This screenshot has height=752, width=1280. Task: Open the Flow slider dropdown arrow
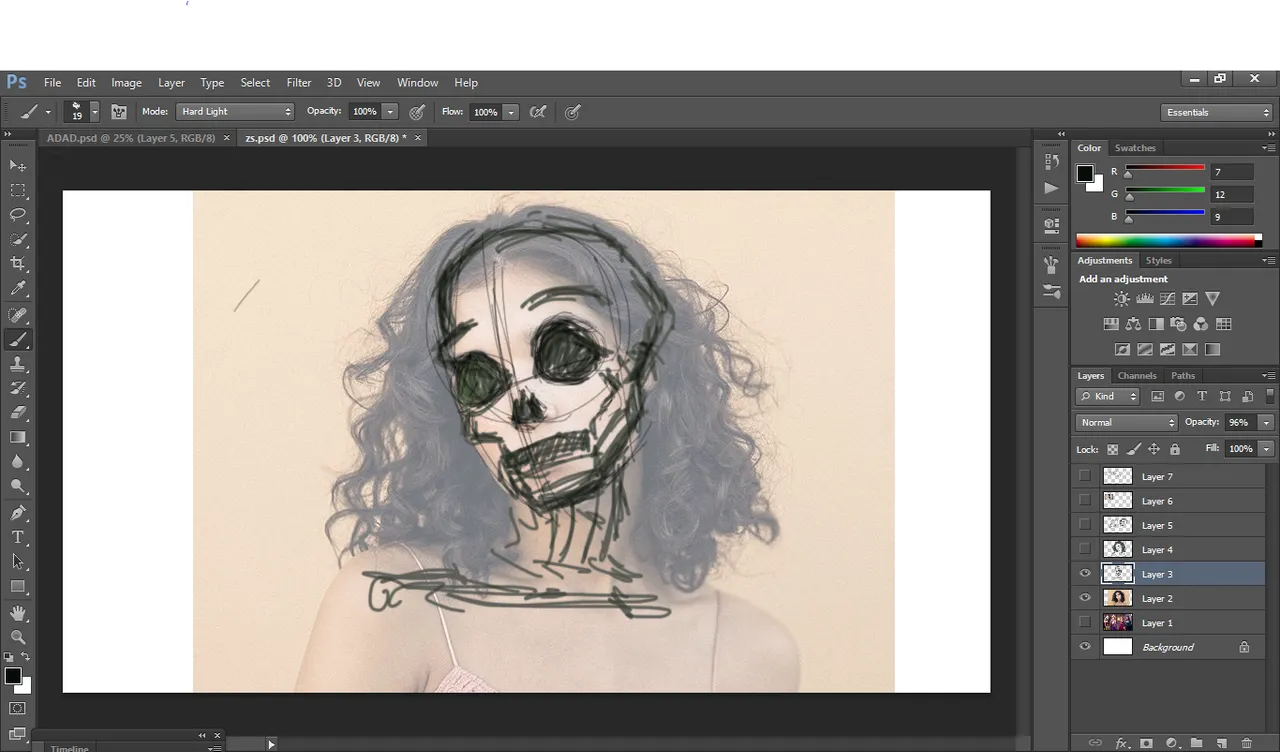pos(511,112)
